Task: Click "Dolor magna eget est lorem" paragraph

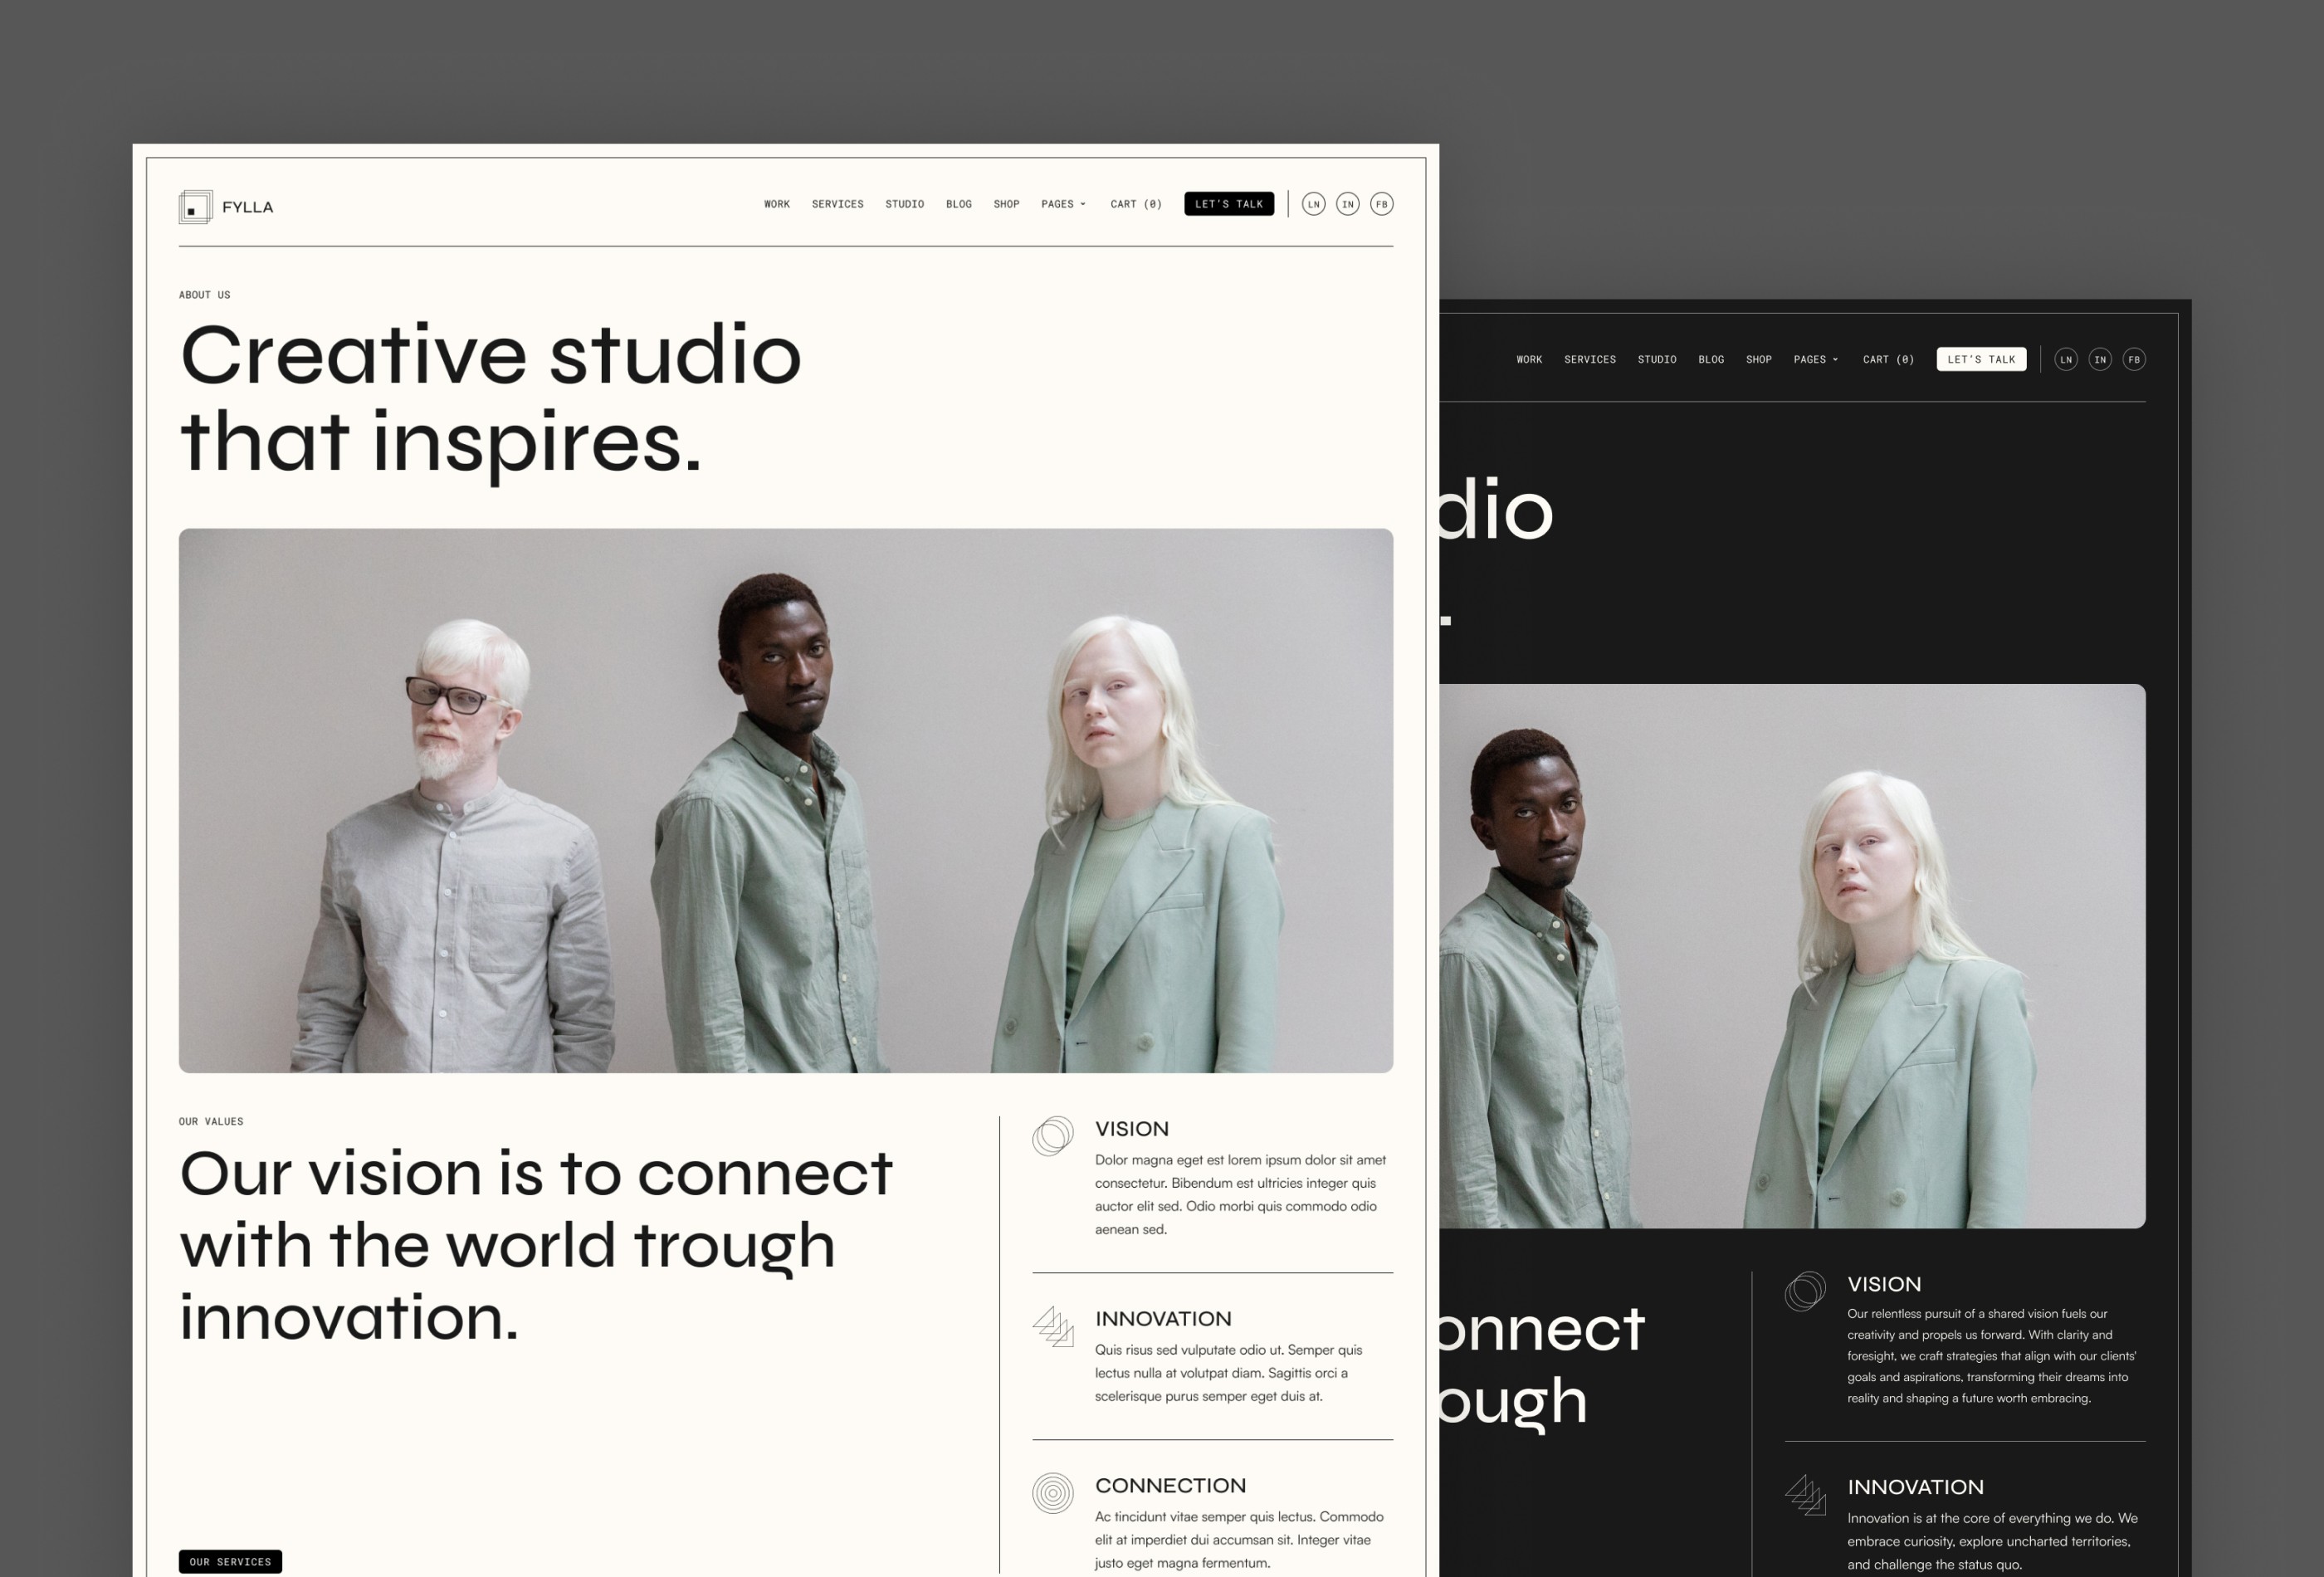Action: pyautogui.click(x=1241, y=1195)
